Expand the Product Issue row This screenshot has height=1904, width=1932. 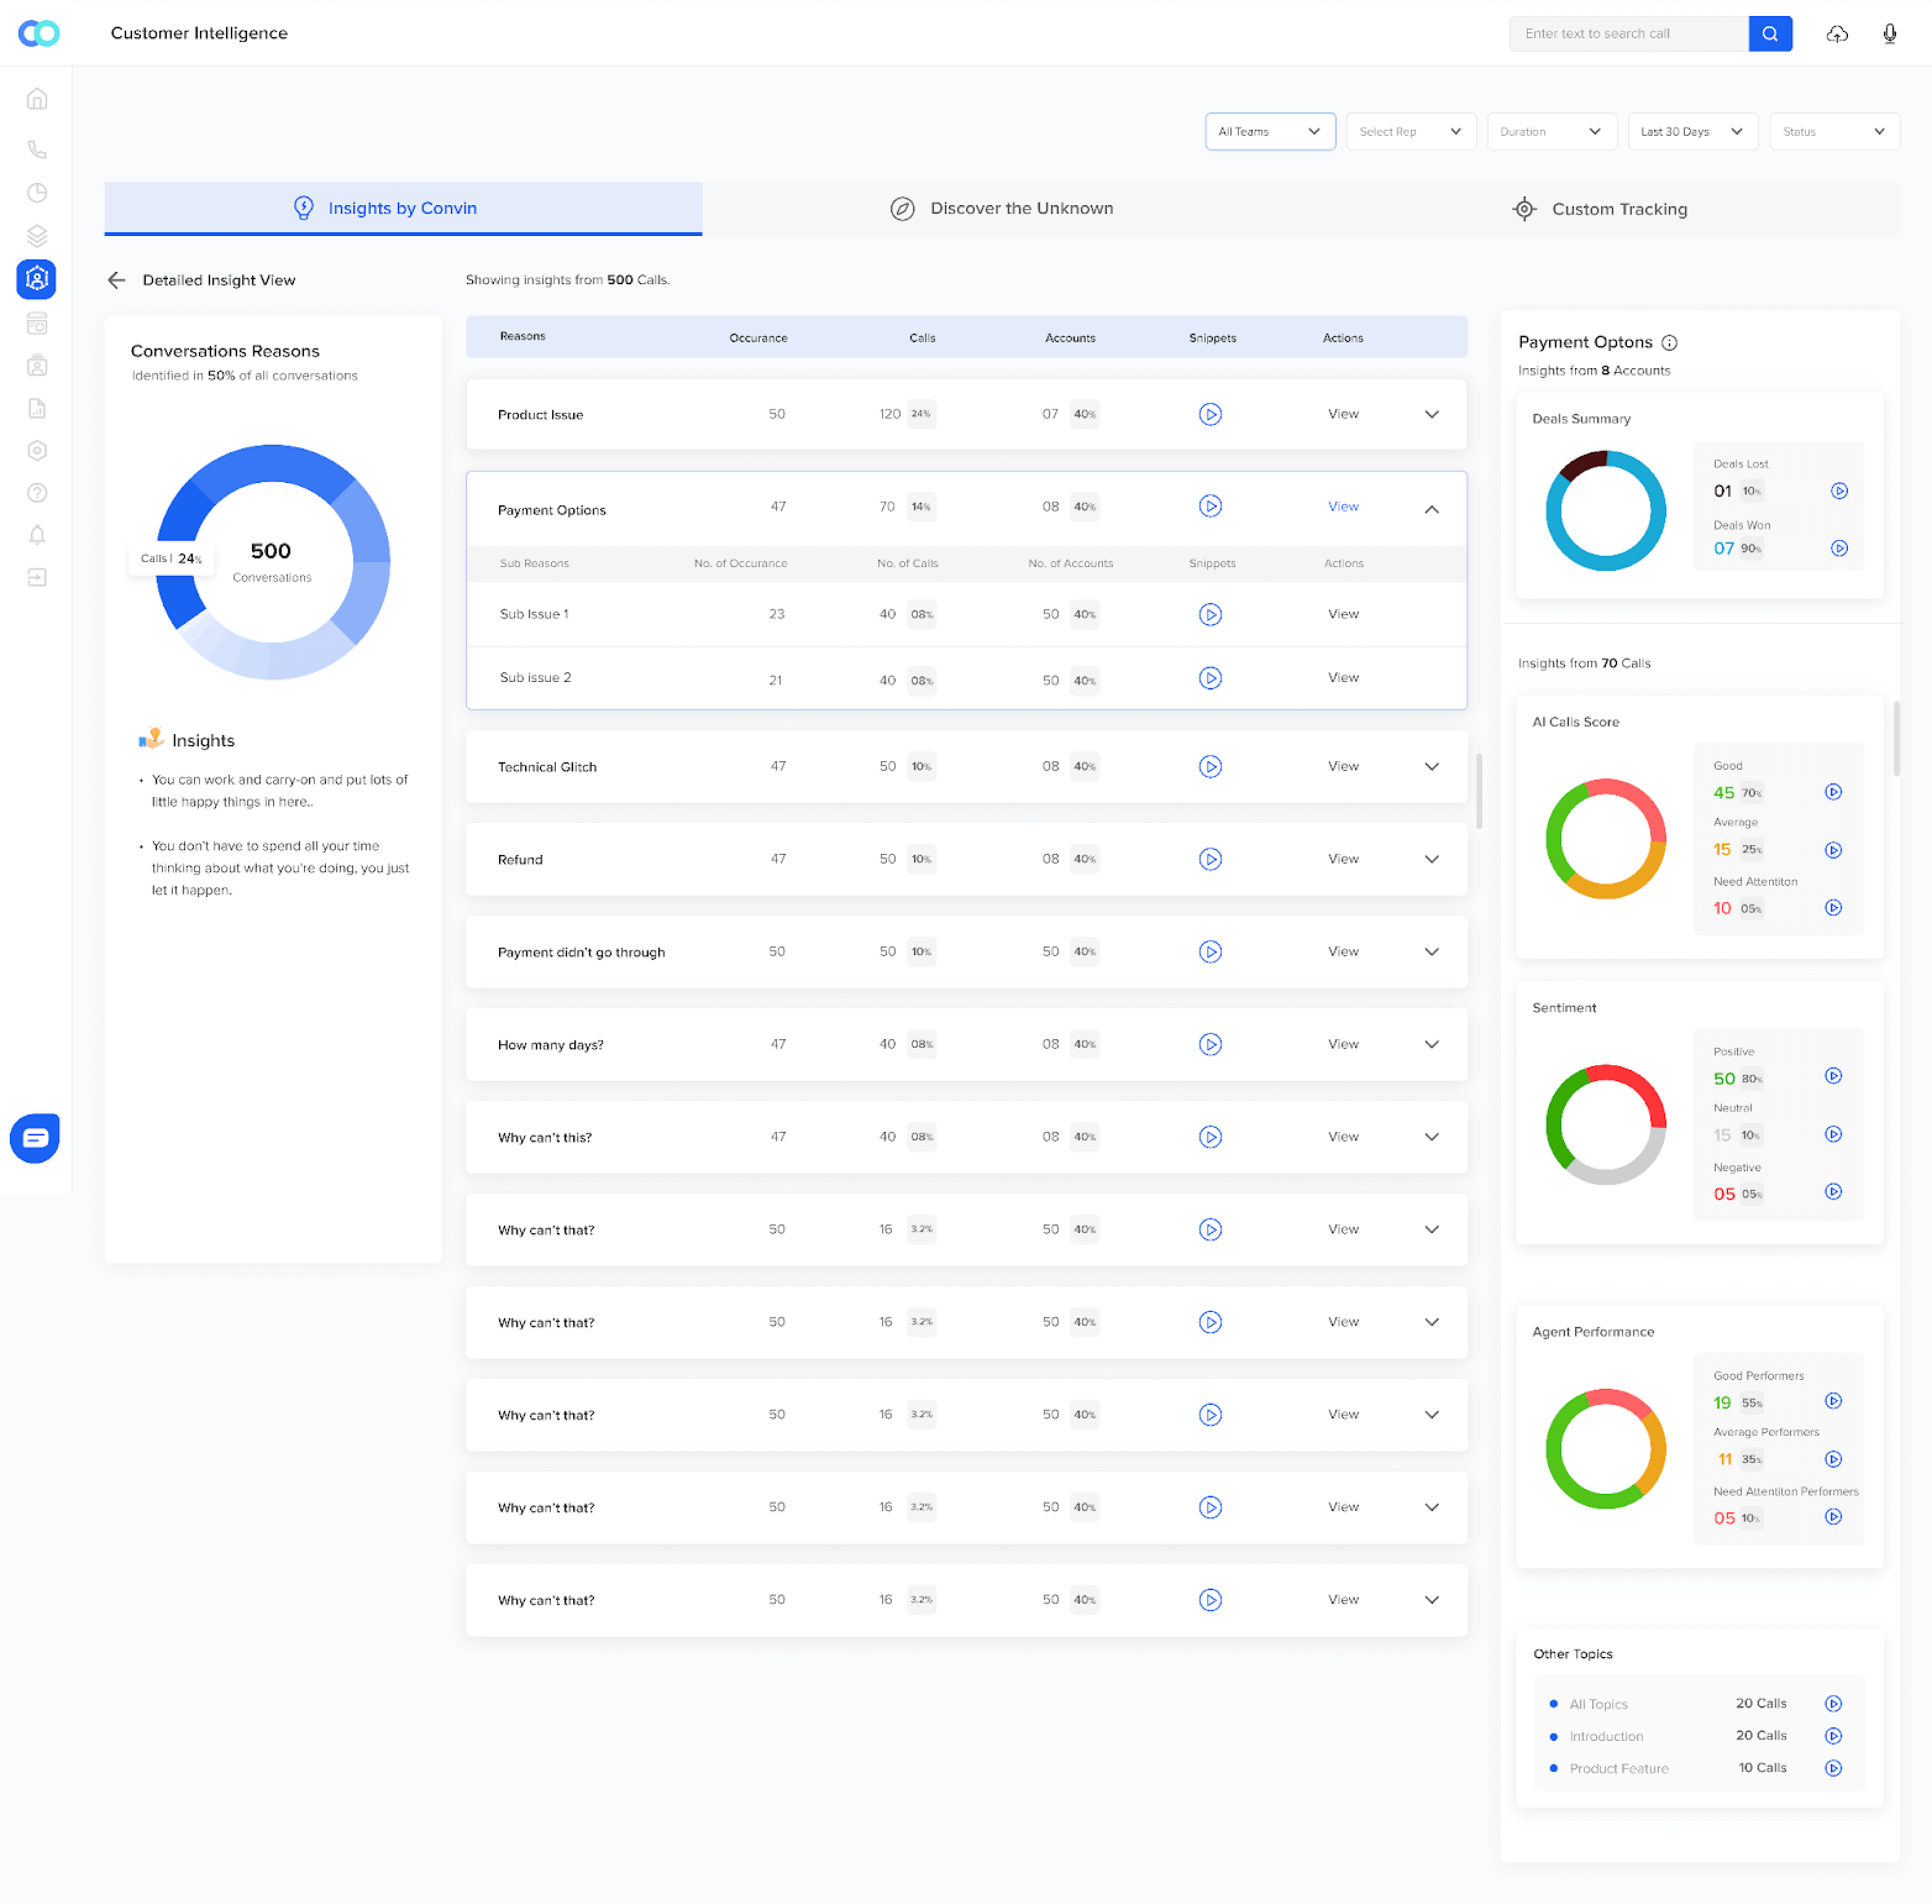1432,414
